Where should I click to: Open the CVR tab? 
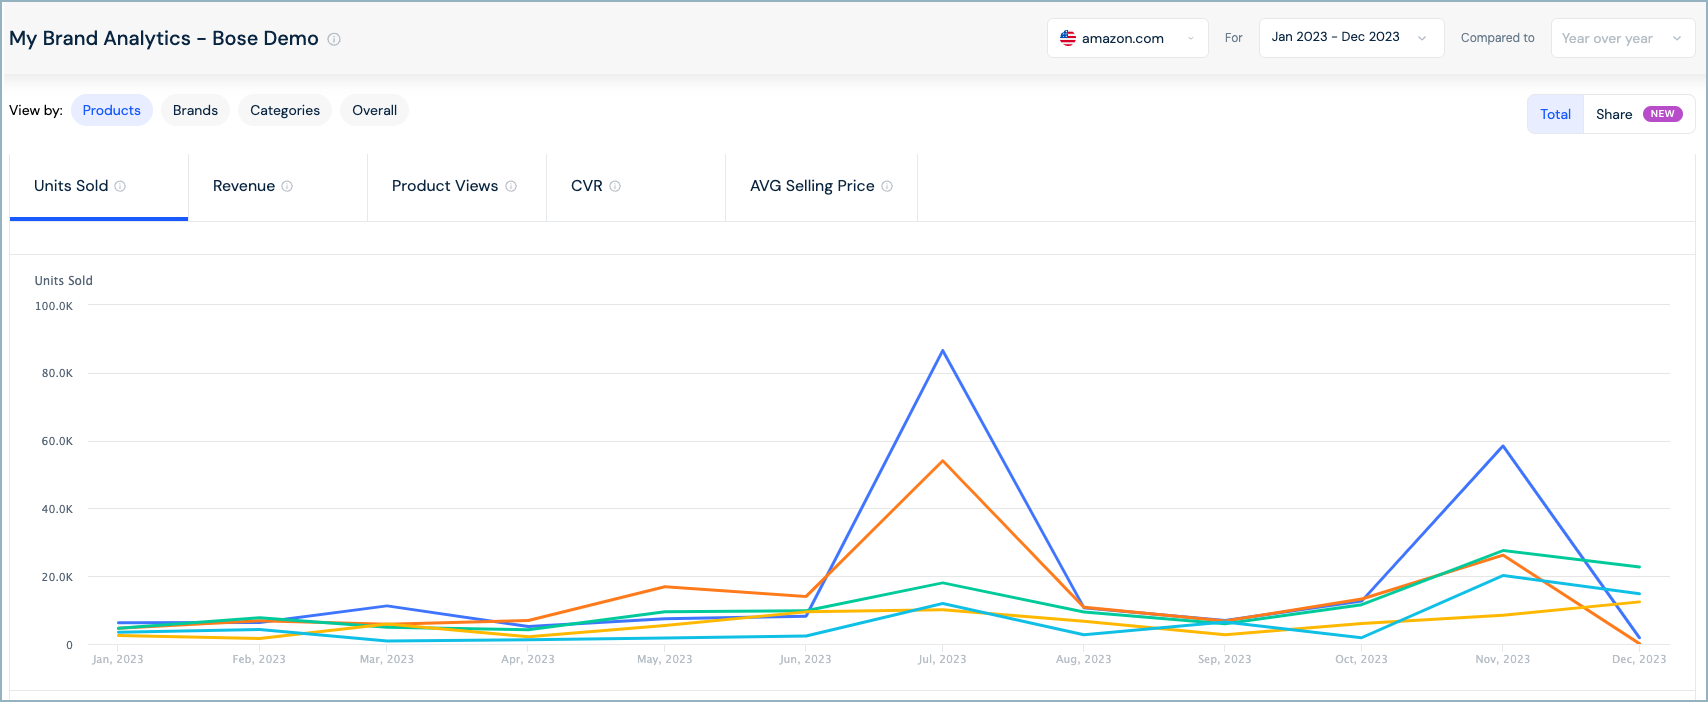coord(636,187)
